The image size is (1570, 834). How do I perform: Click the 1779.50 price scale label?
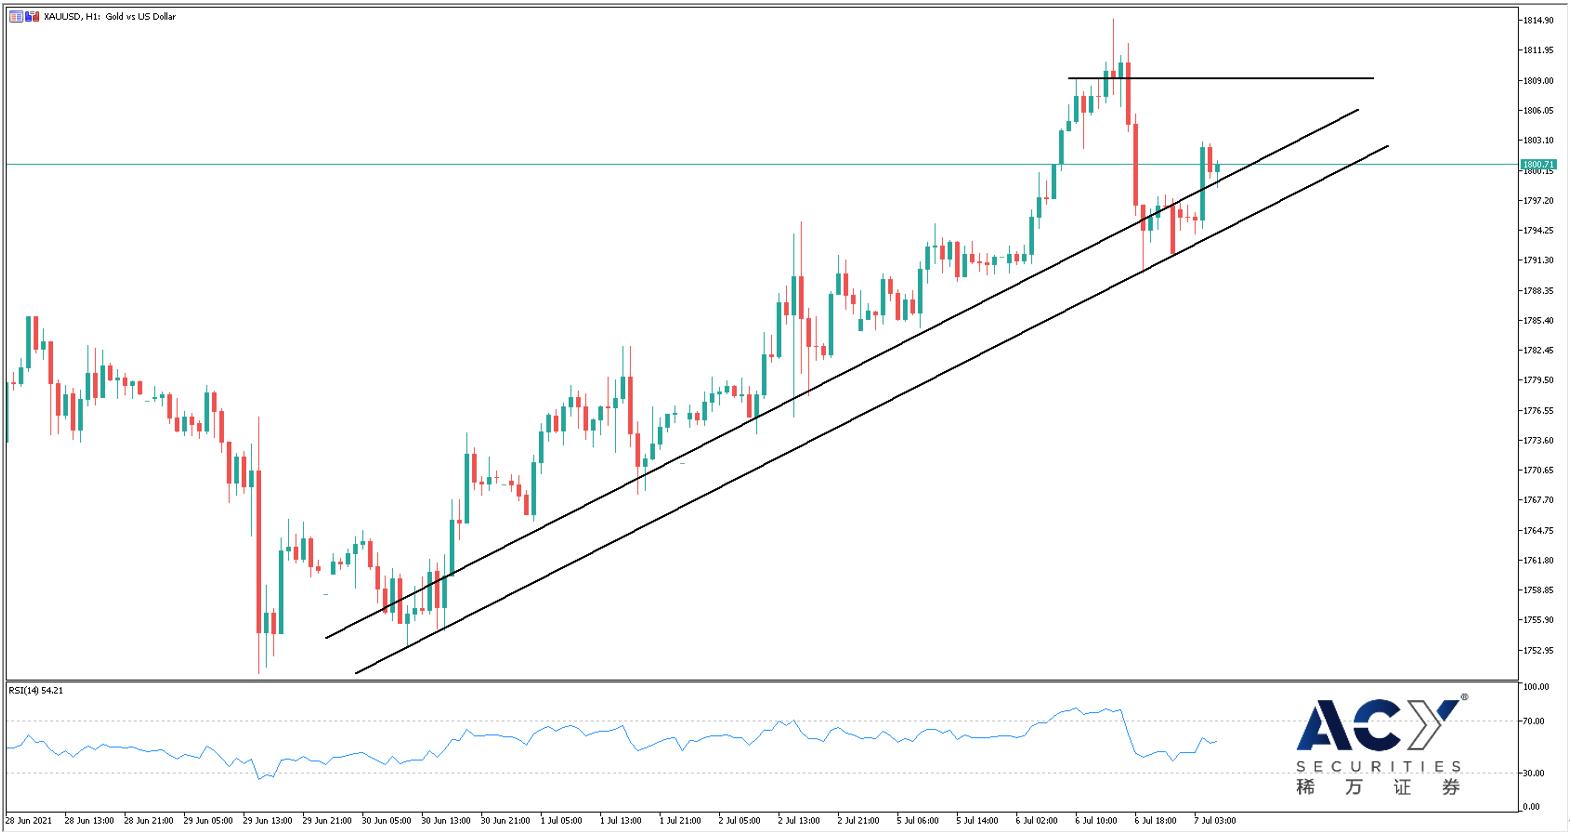tap(1537, 380)
